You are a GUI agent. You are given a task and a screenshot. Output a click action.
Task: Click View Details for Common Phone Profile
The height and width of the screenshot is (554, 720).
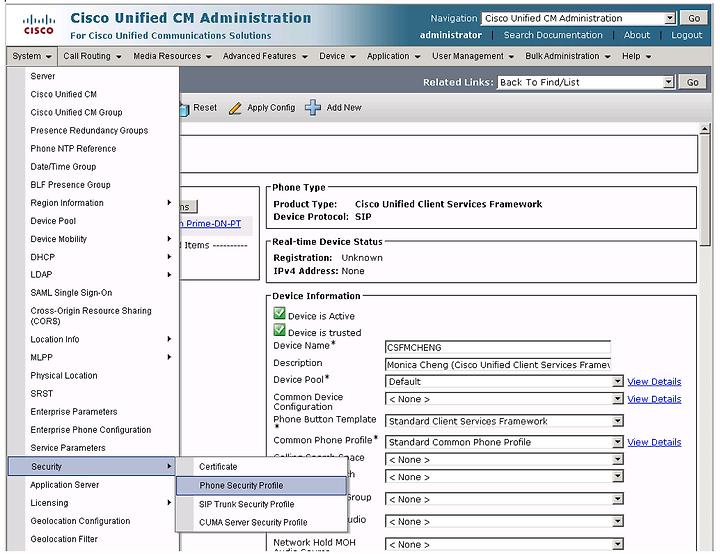click(x=654, y=442)
